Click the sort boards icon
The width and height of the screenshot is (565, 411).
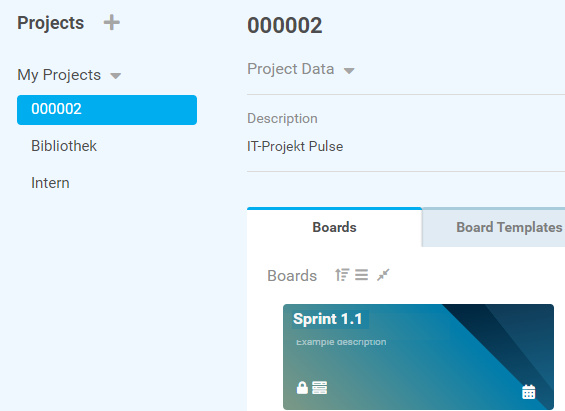click(342, 275)
